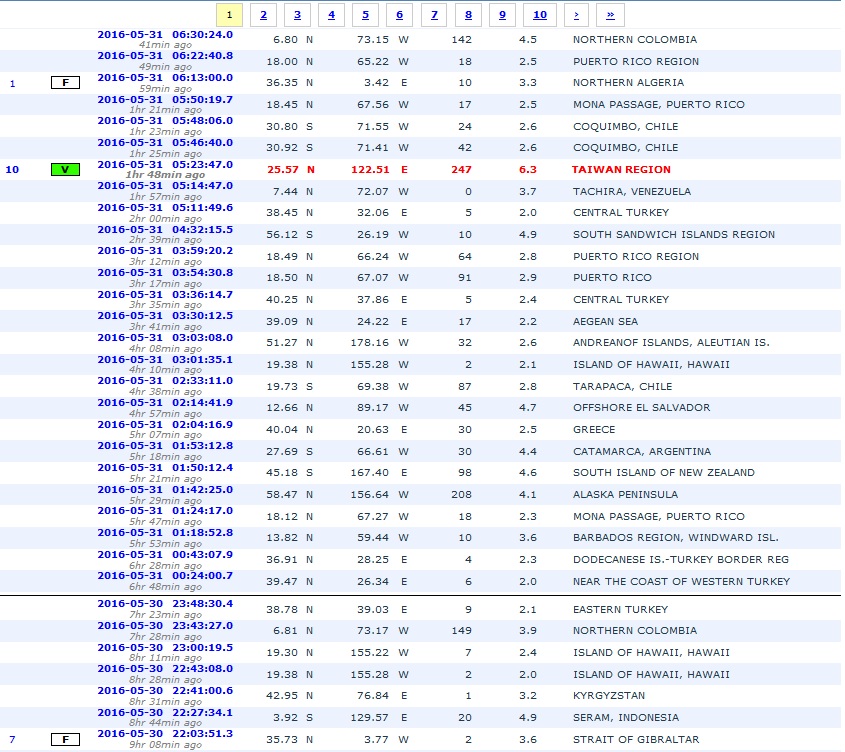
Task: Open page 5 of results
Action: [x=365, y=15]
